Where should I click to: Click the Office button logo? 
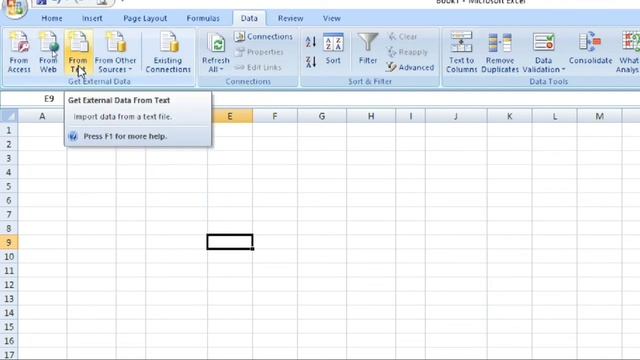coord(15,8)
